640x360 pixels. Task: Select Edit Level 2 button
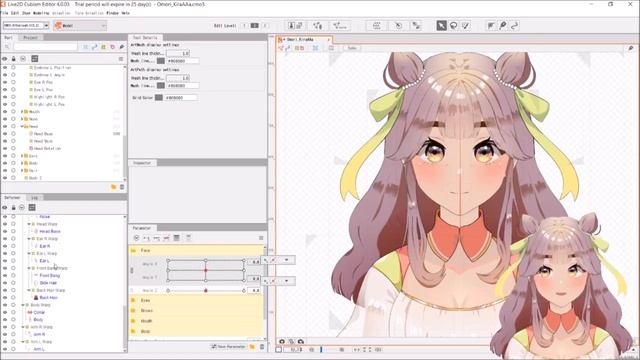coord(254,26)
